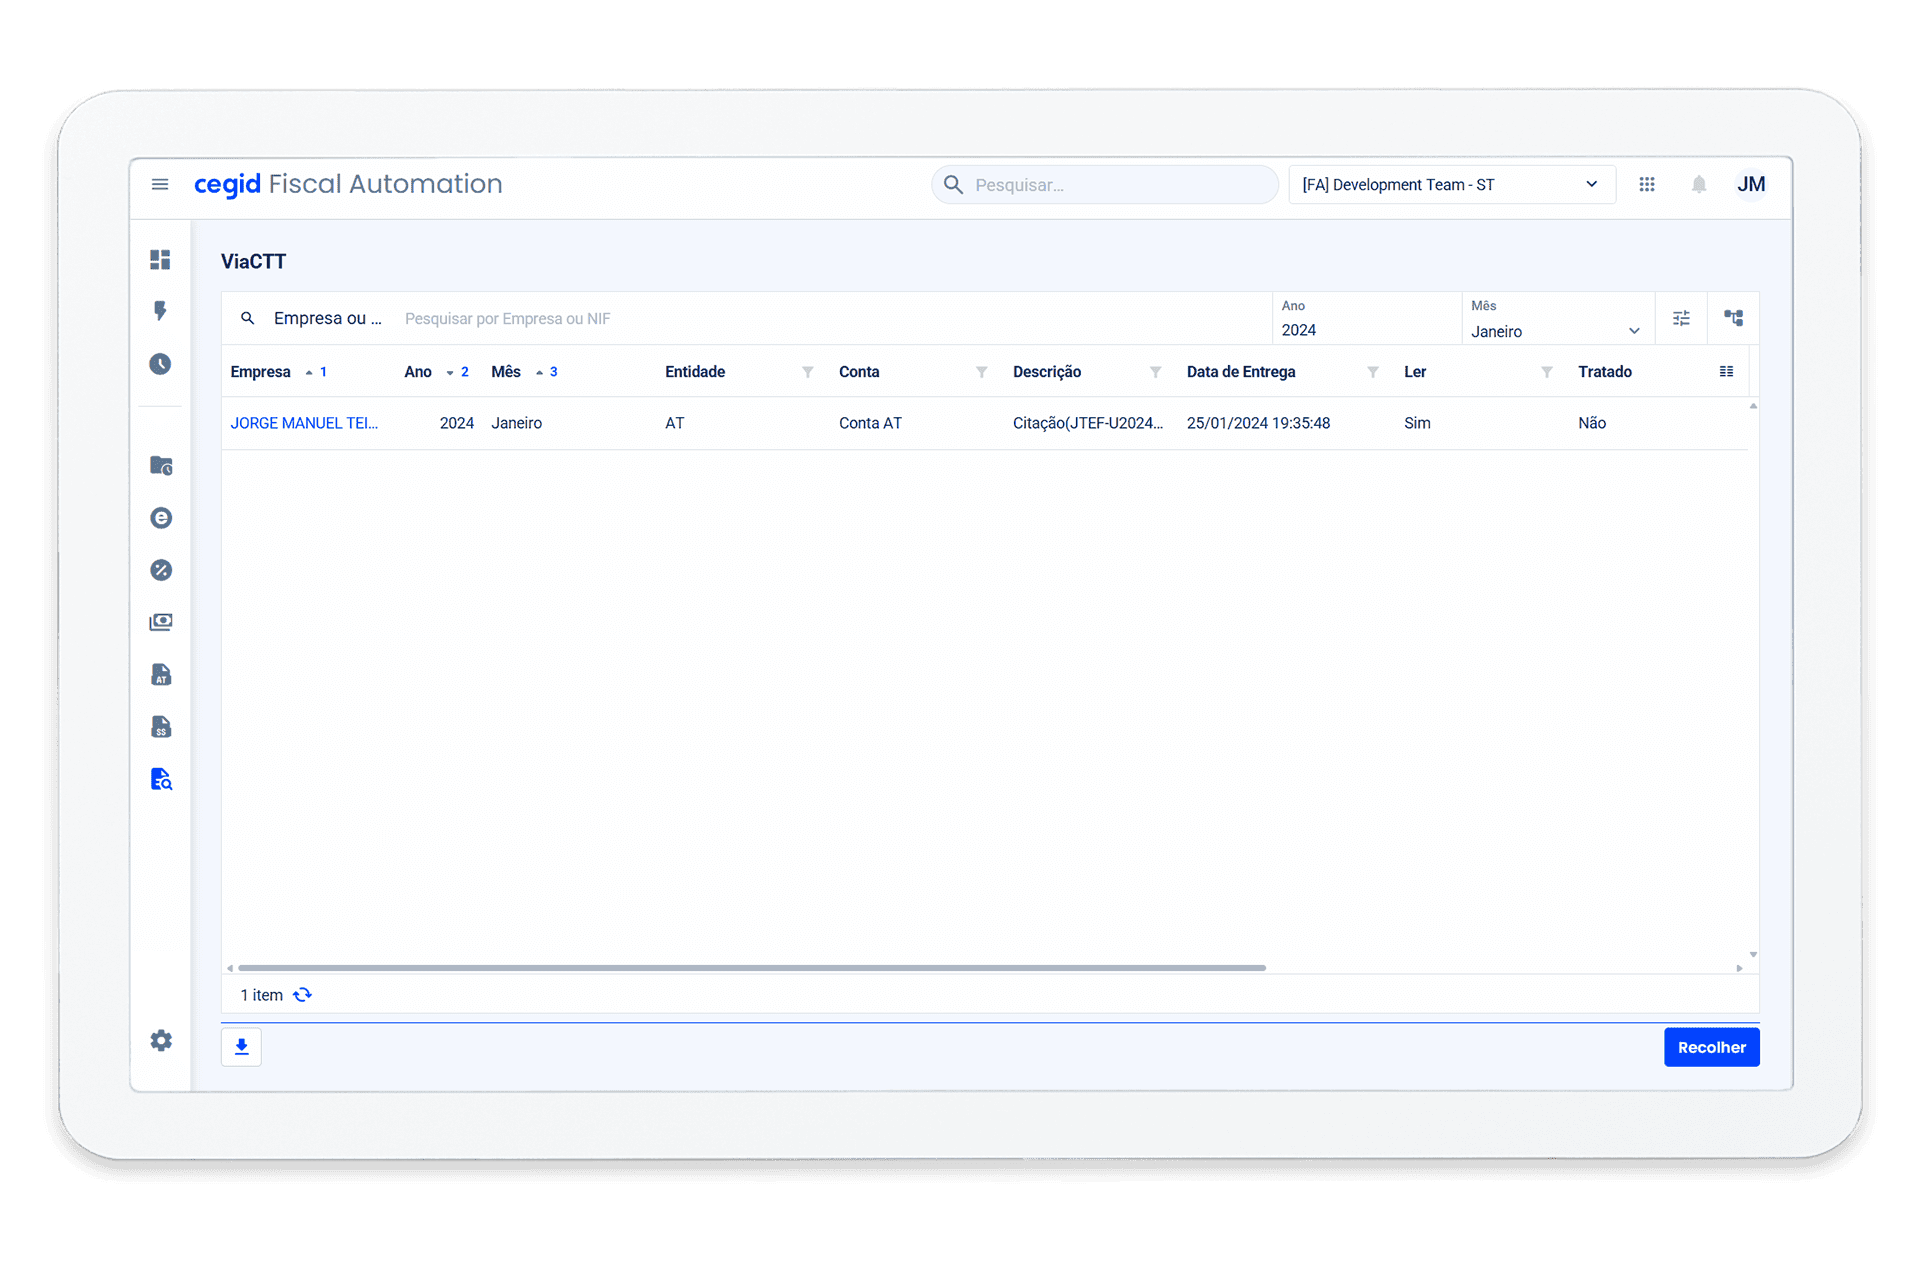This screenshot has width=1920, height=1268.
Task: Open the column chooser icon
Action: pos(1726,372)
